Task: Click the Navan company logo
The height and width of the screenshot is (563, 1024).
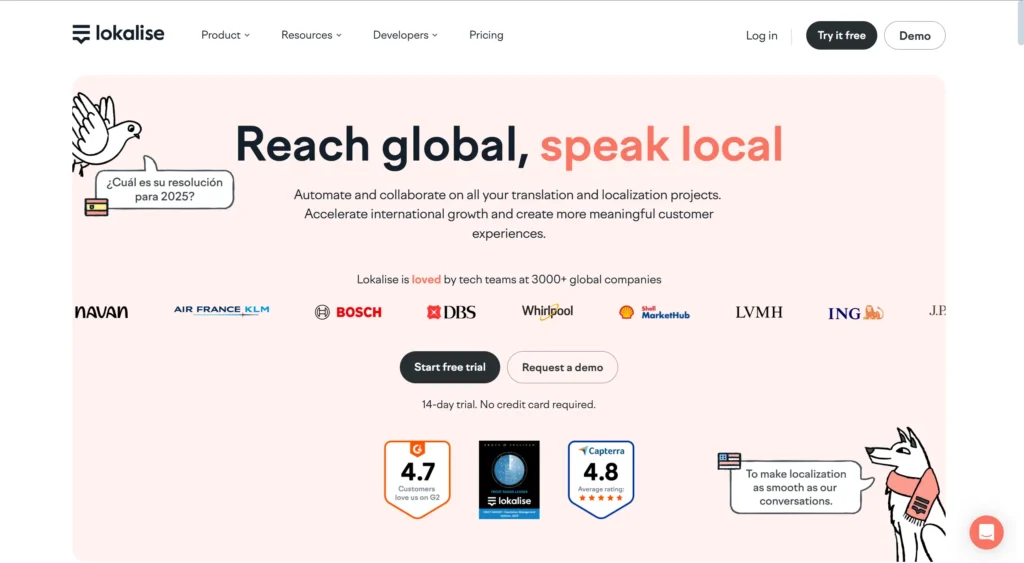Action: (101, 312)
